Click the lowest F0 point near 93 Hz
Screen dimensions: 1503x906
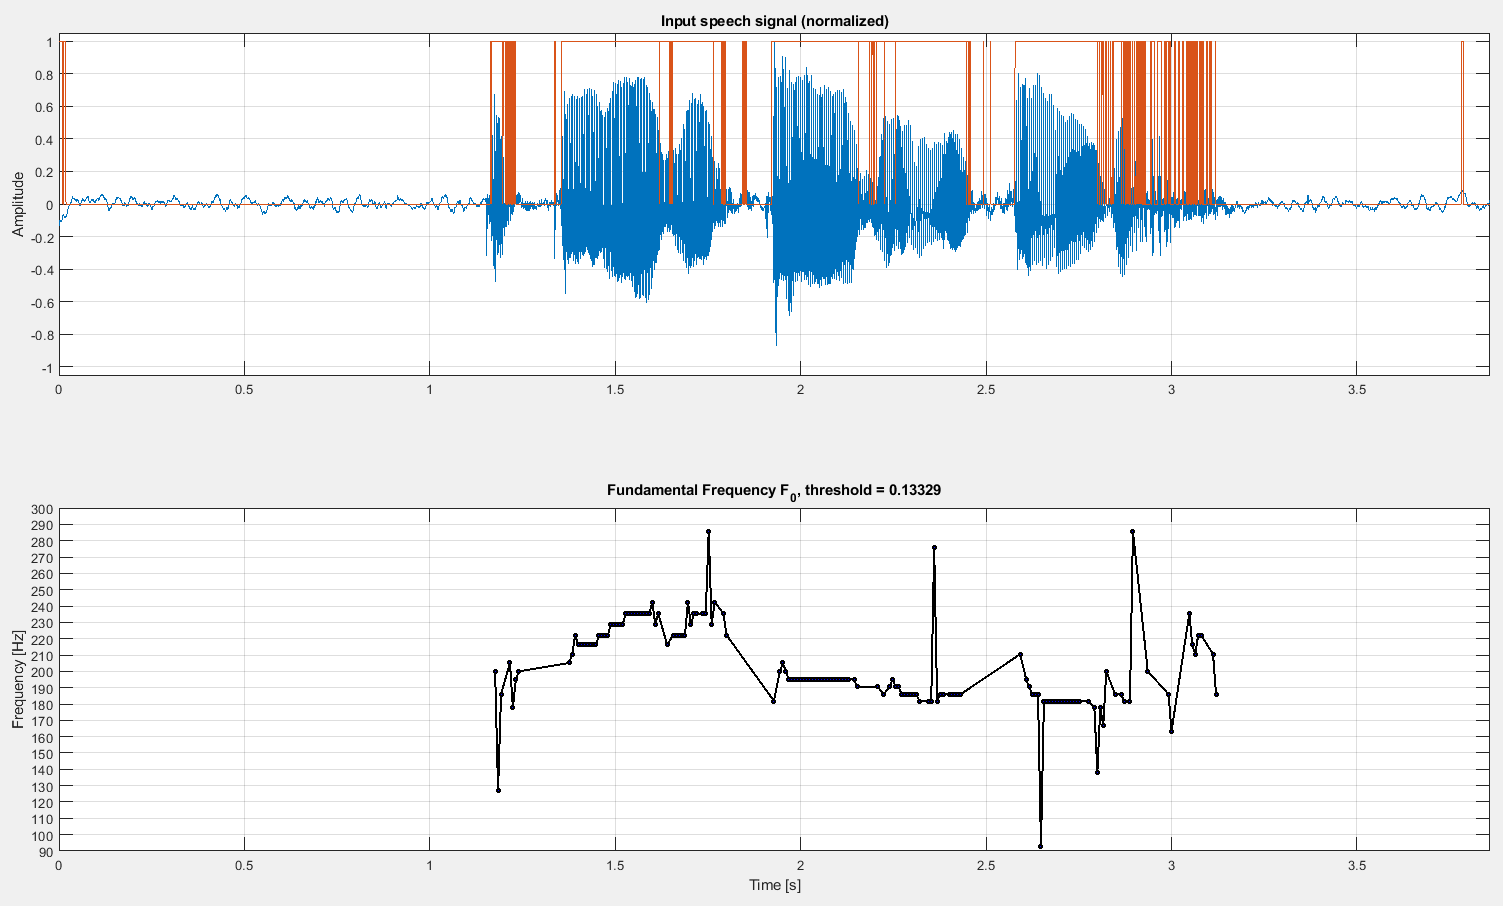(1040, 846)
